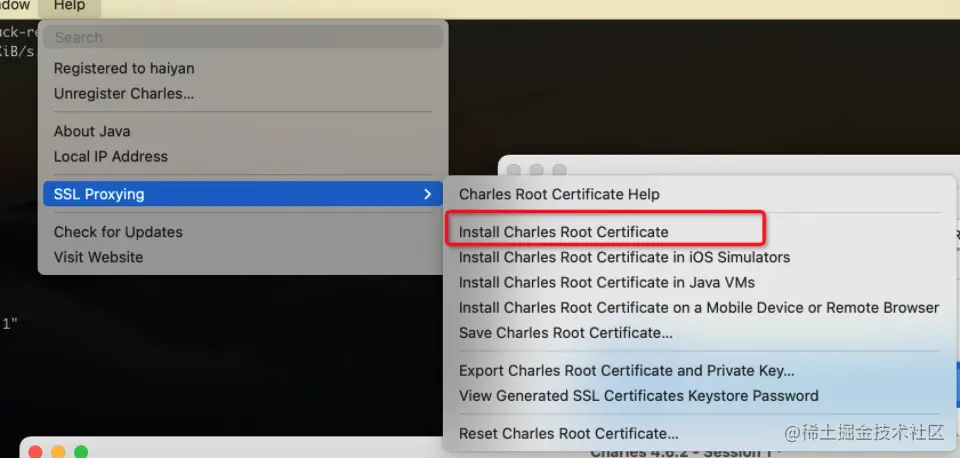
Task: Open Visit Website menu item
Action: [x=243, y=257]
